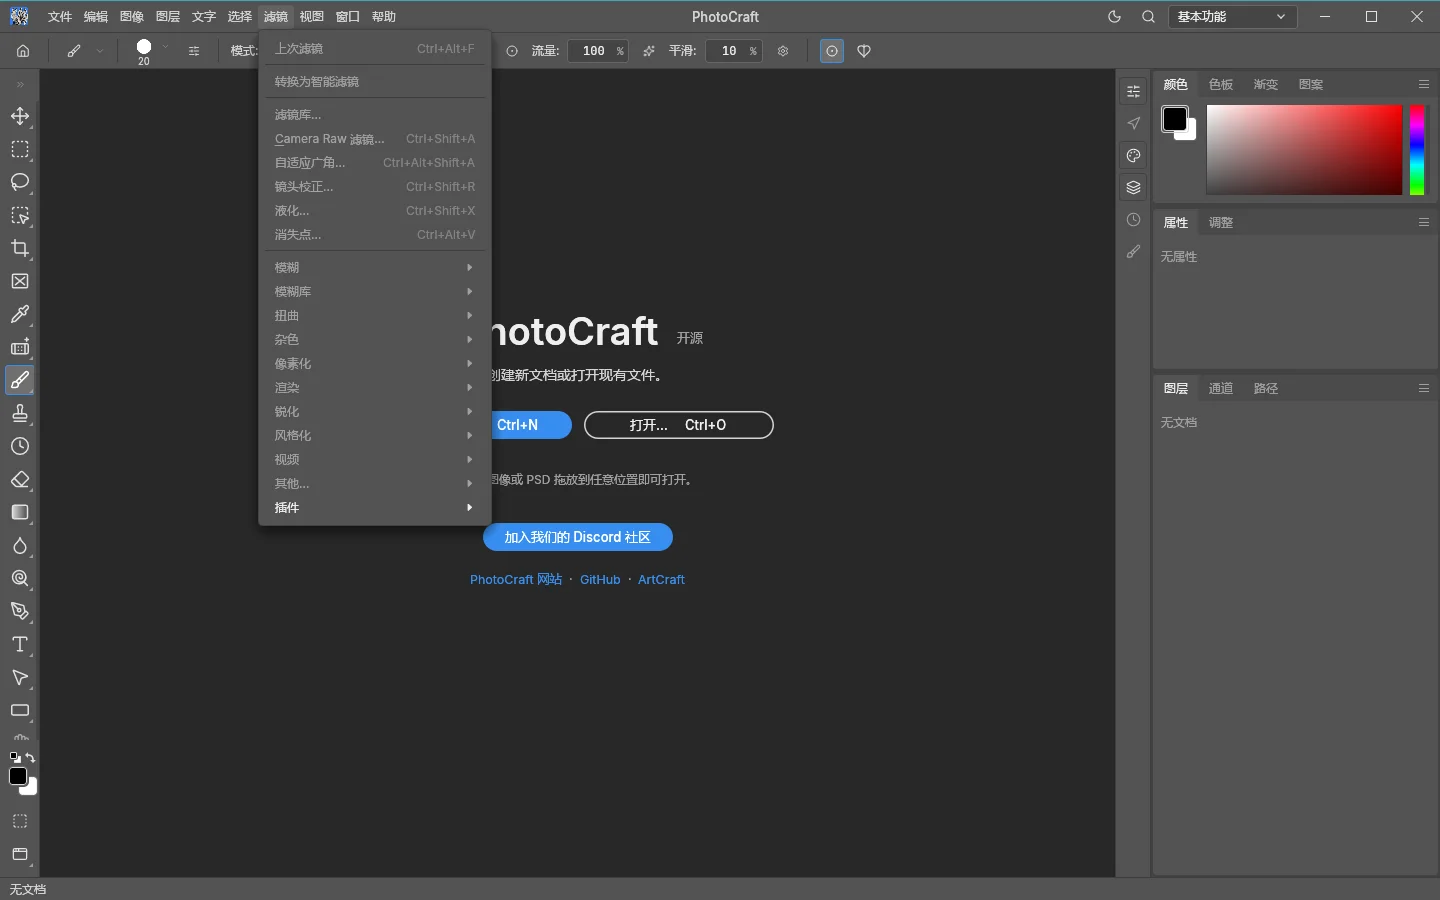
Task: Select the Eyedropper tool
Action: (x=19, y=314)
